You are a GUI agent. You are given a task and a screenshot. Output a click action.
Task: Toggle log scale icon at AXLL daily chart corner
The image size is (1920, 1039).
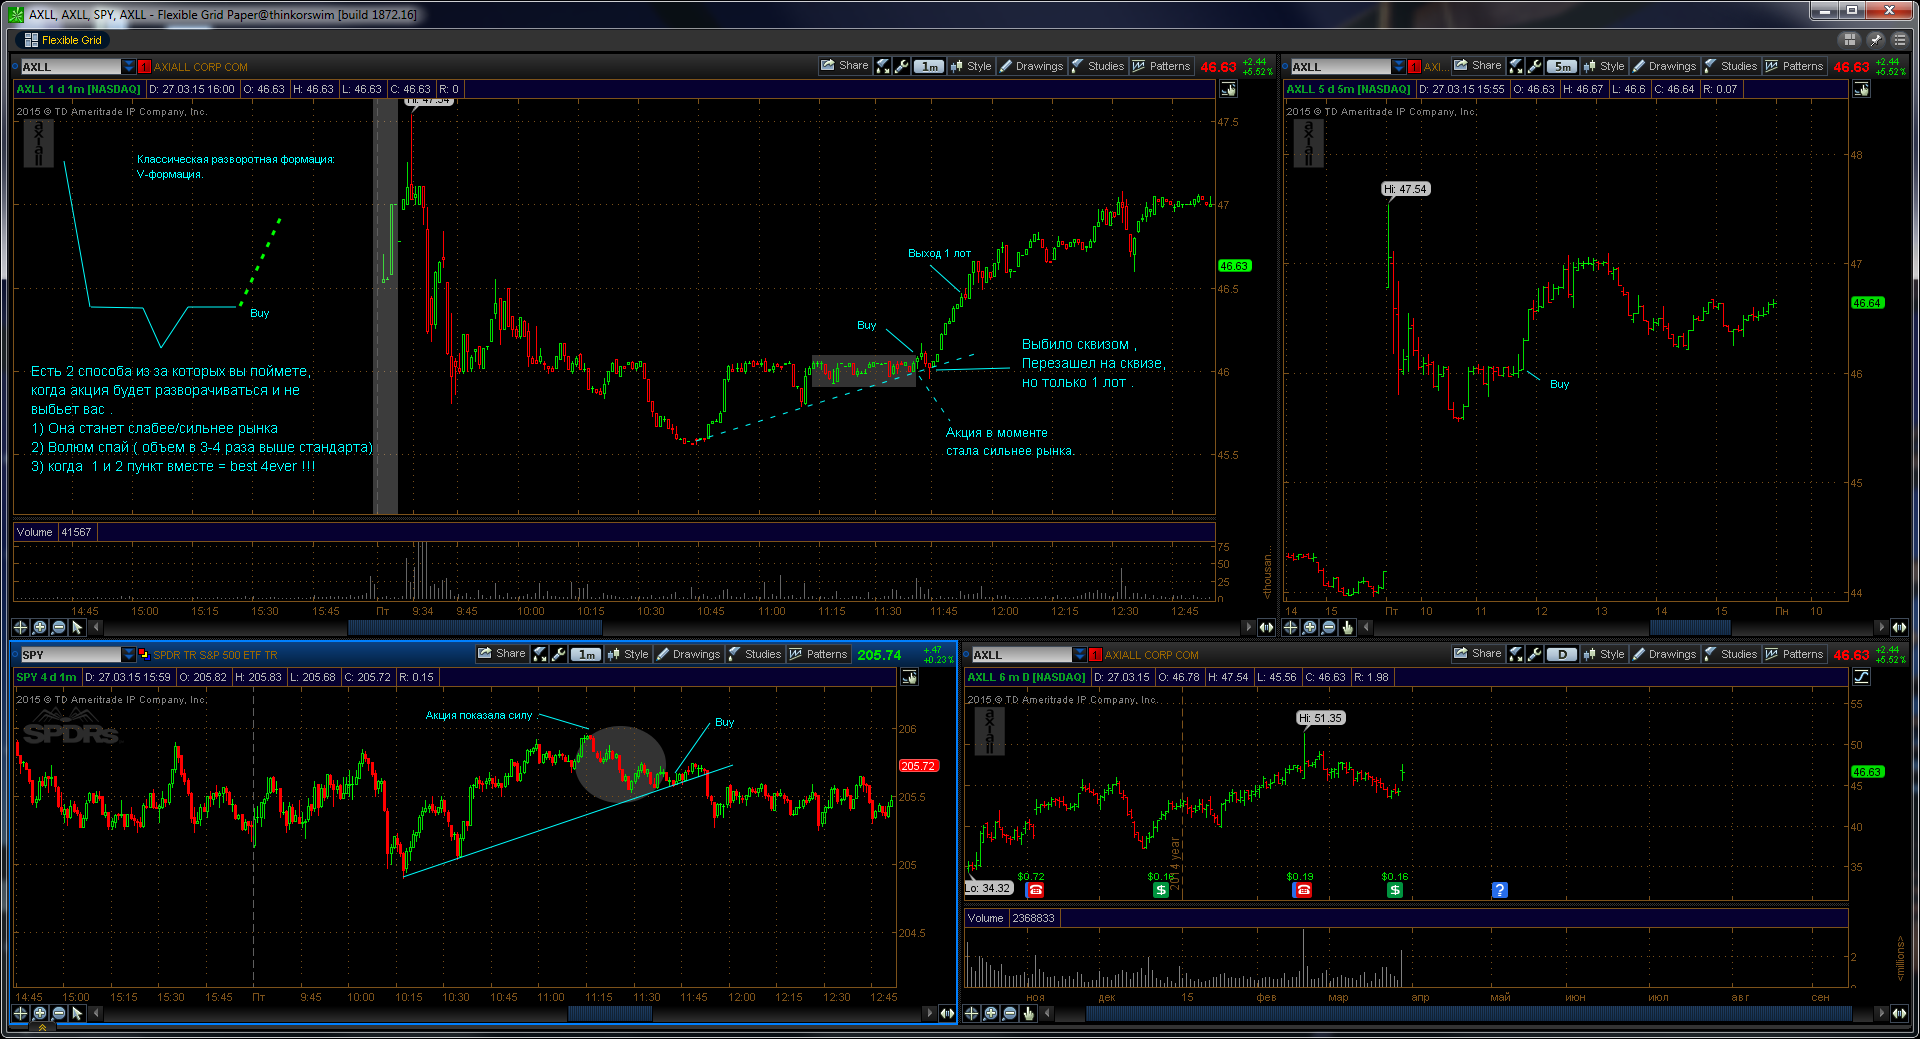(x=1861, y=677)
